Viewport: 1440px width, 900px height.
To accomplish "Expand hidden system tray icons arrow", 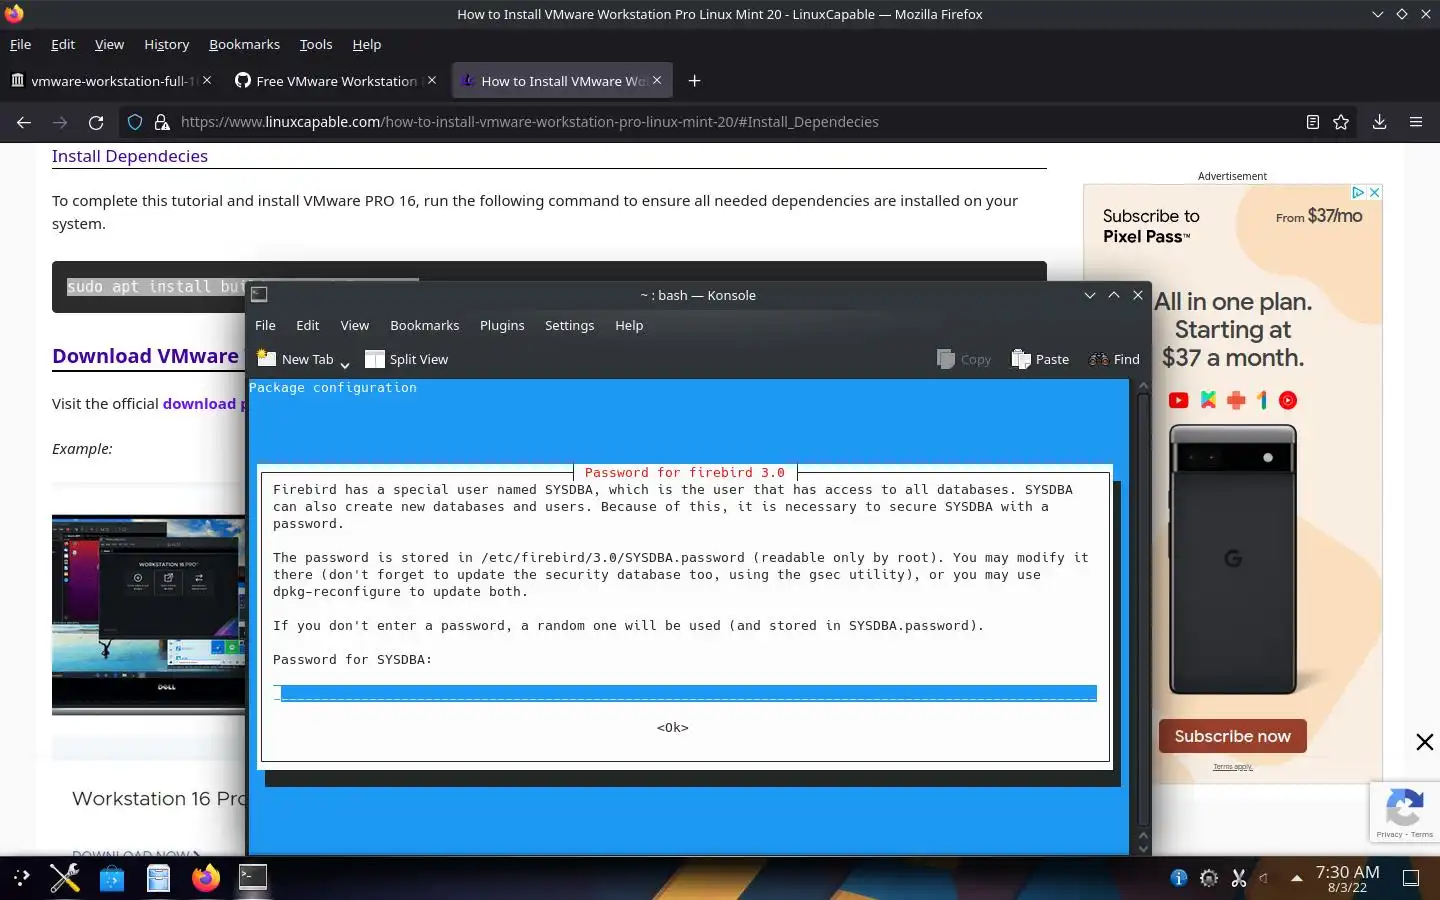I will click(1297, 878).
